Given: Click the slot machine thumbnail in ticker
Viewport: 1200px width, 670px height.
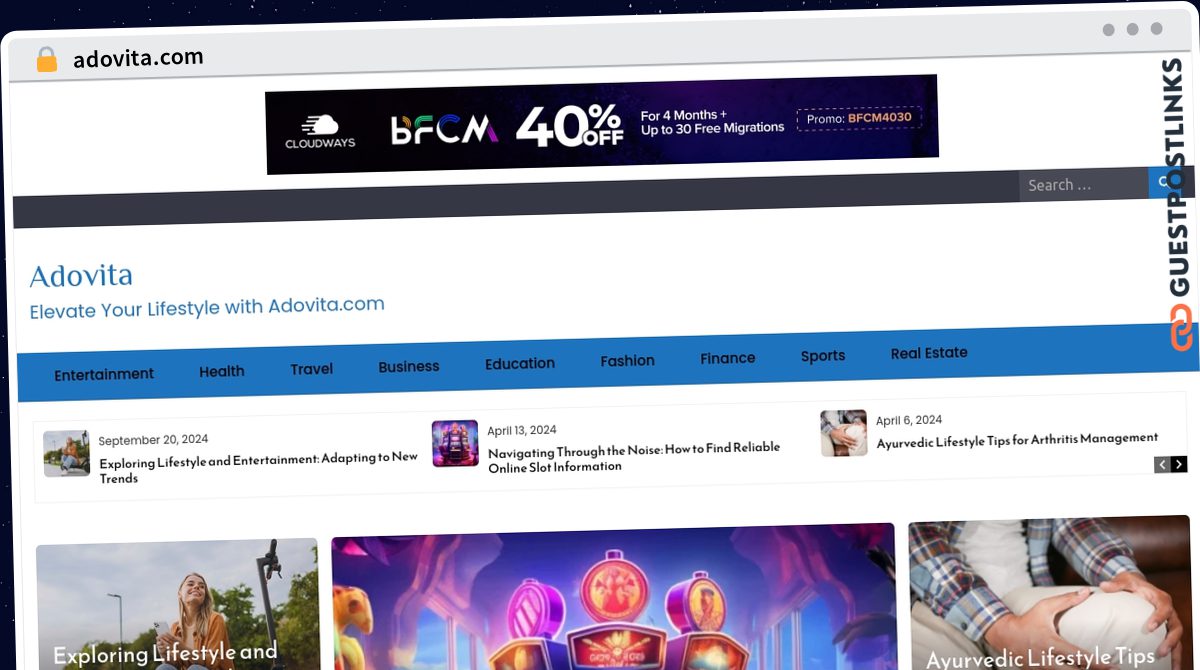Looking at the screenshot, I should coord(455,444).
